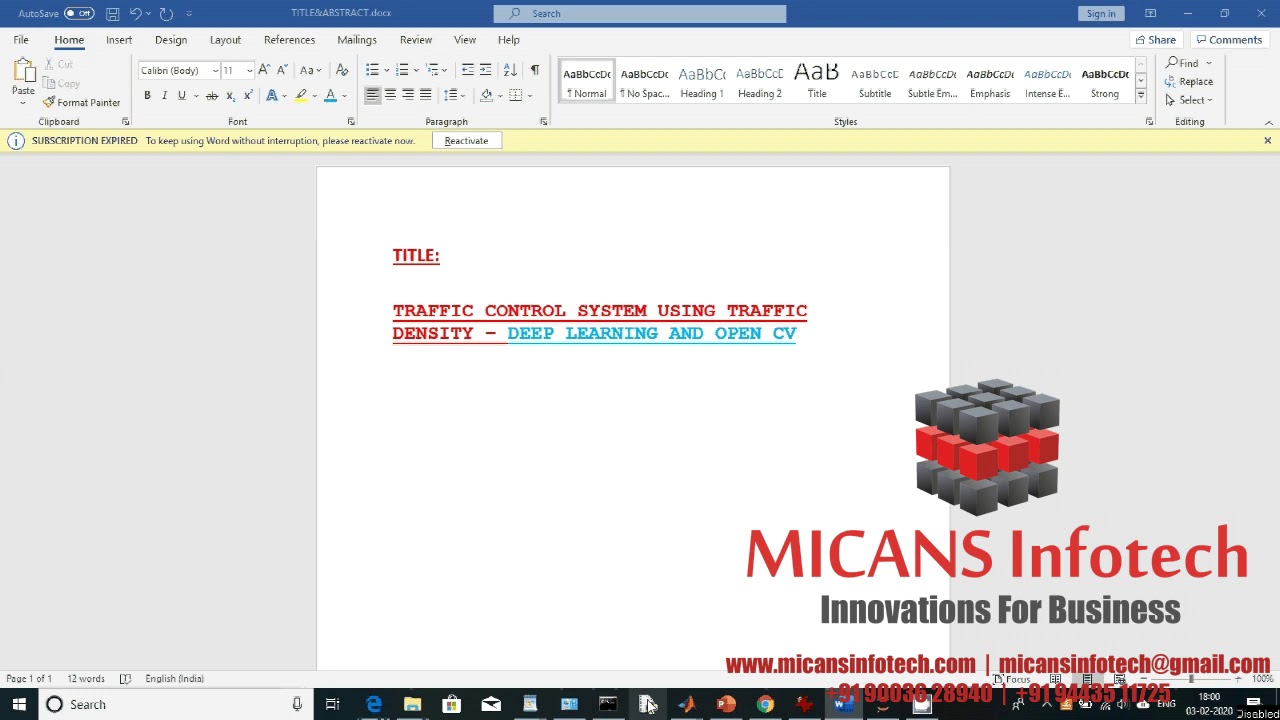Save the document from the title bar
The width and height of the screenshot is (1280, 720).
pyautogui.click(x=112, y=14)
